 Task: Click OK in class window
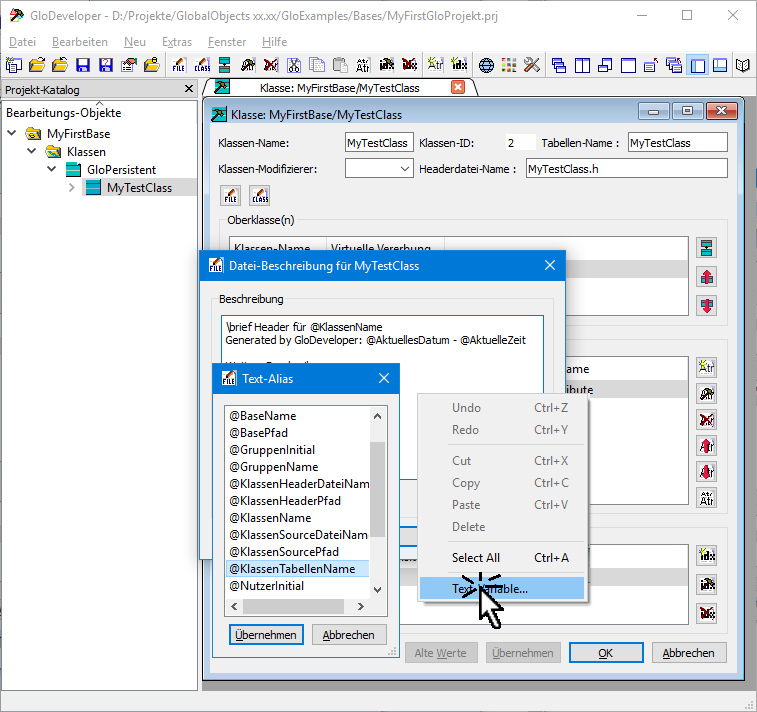click(x=606, y=653)
